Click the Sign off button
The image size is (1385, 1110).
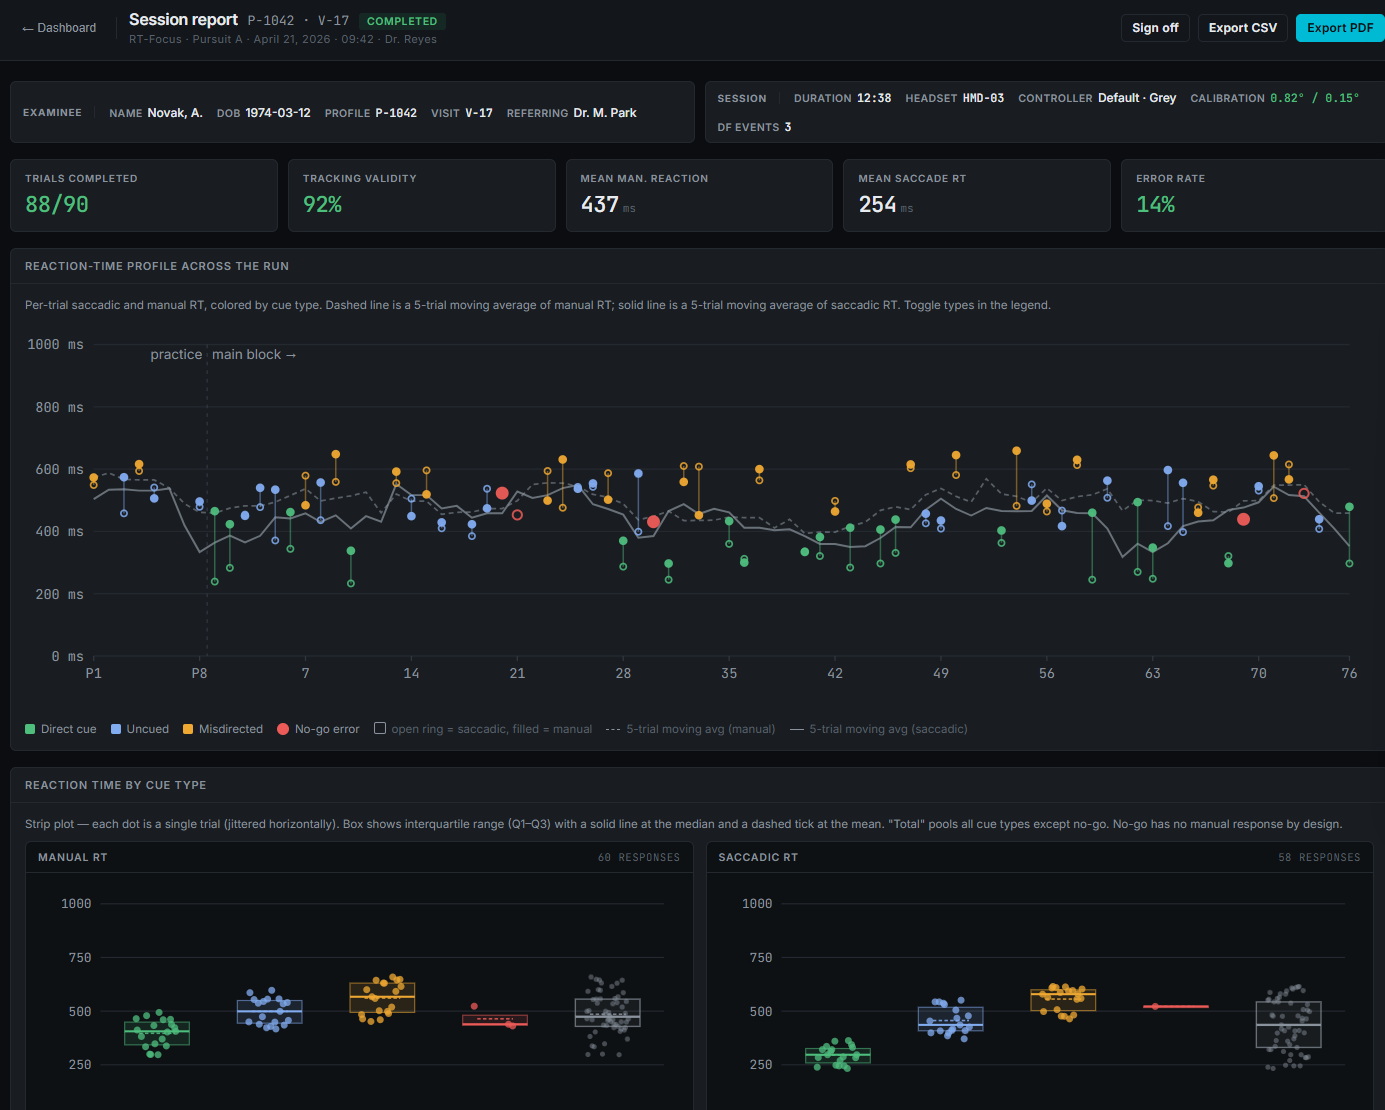[1155, 28]
